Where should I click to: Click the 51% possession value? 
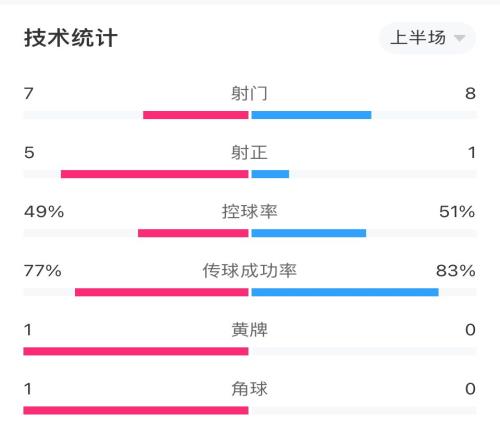tap(457, 212)
